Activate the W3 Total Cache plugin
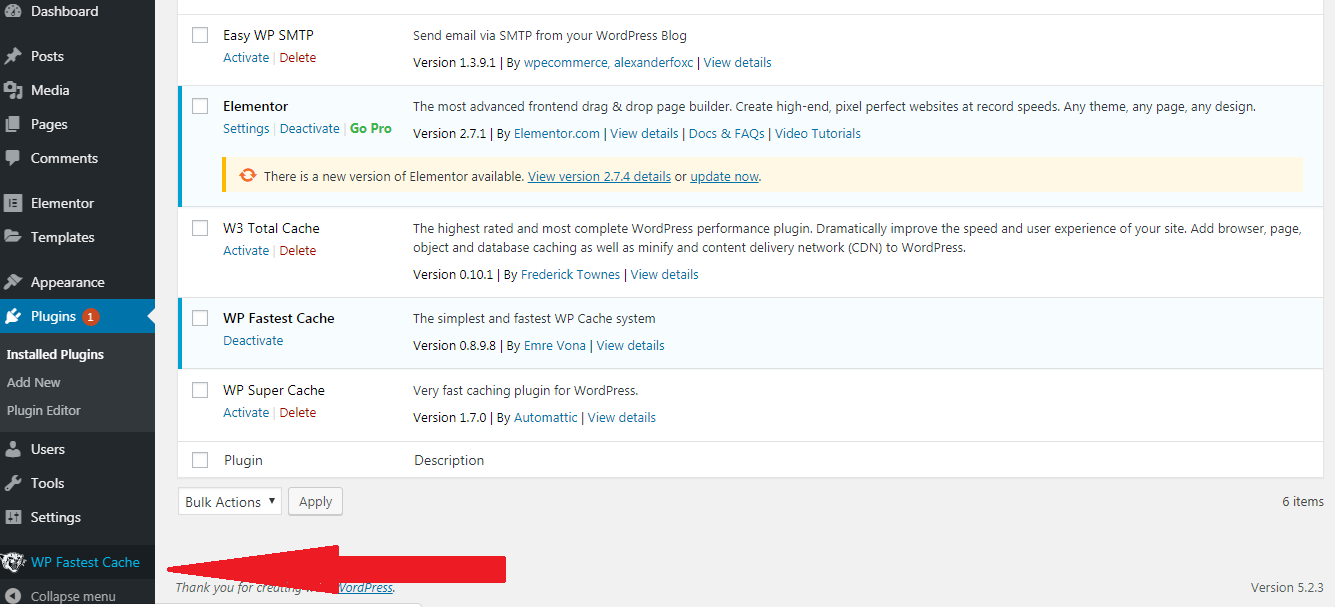This screenshot has width=1335, height=607. (246, 250)
